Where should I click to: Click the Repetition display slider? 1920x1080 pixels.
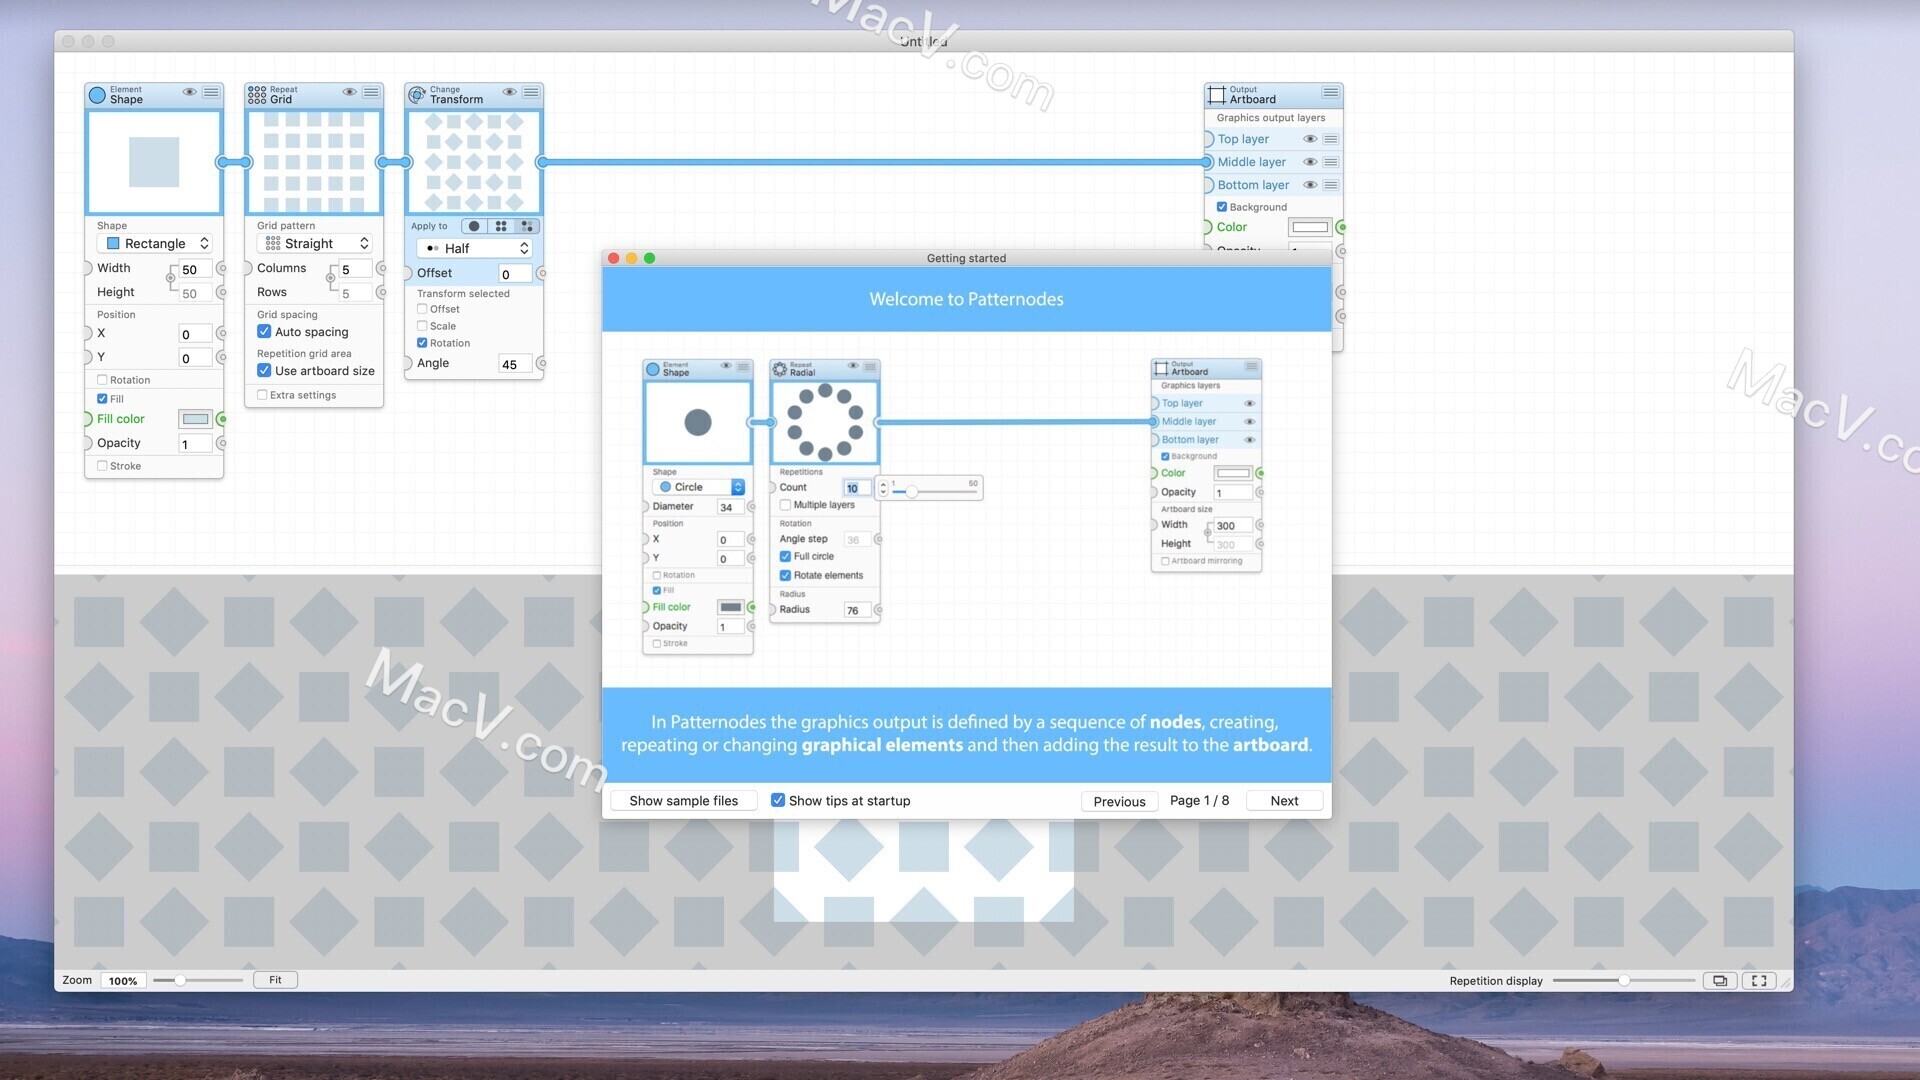1624,981
